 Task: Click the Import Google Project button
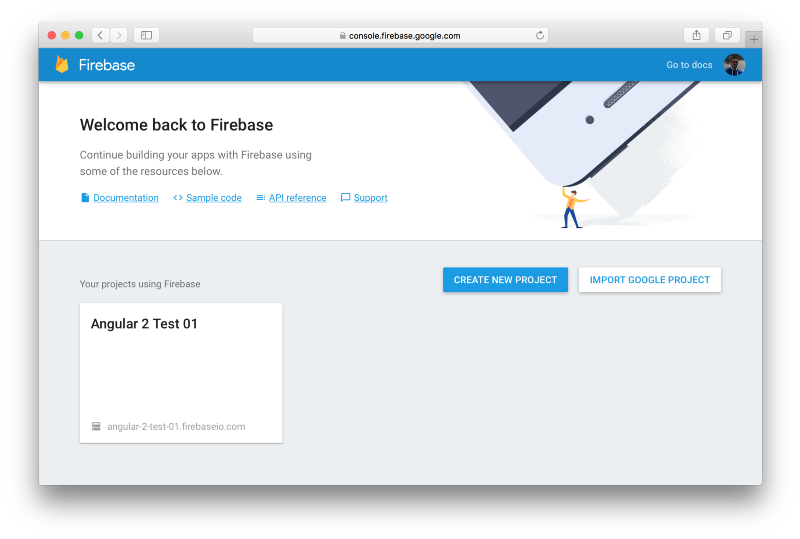point(649,280)
